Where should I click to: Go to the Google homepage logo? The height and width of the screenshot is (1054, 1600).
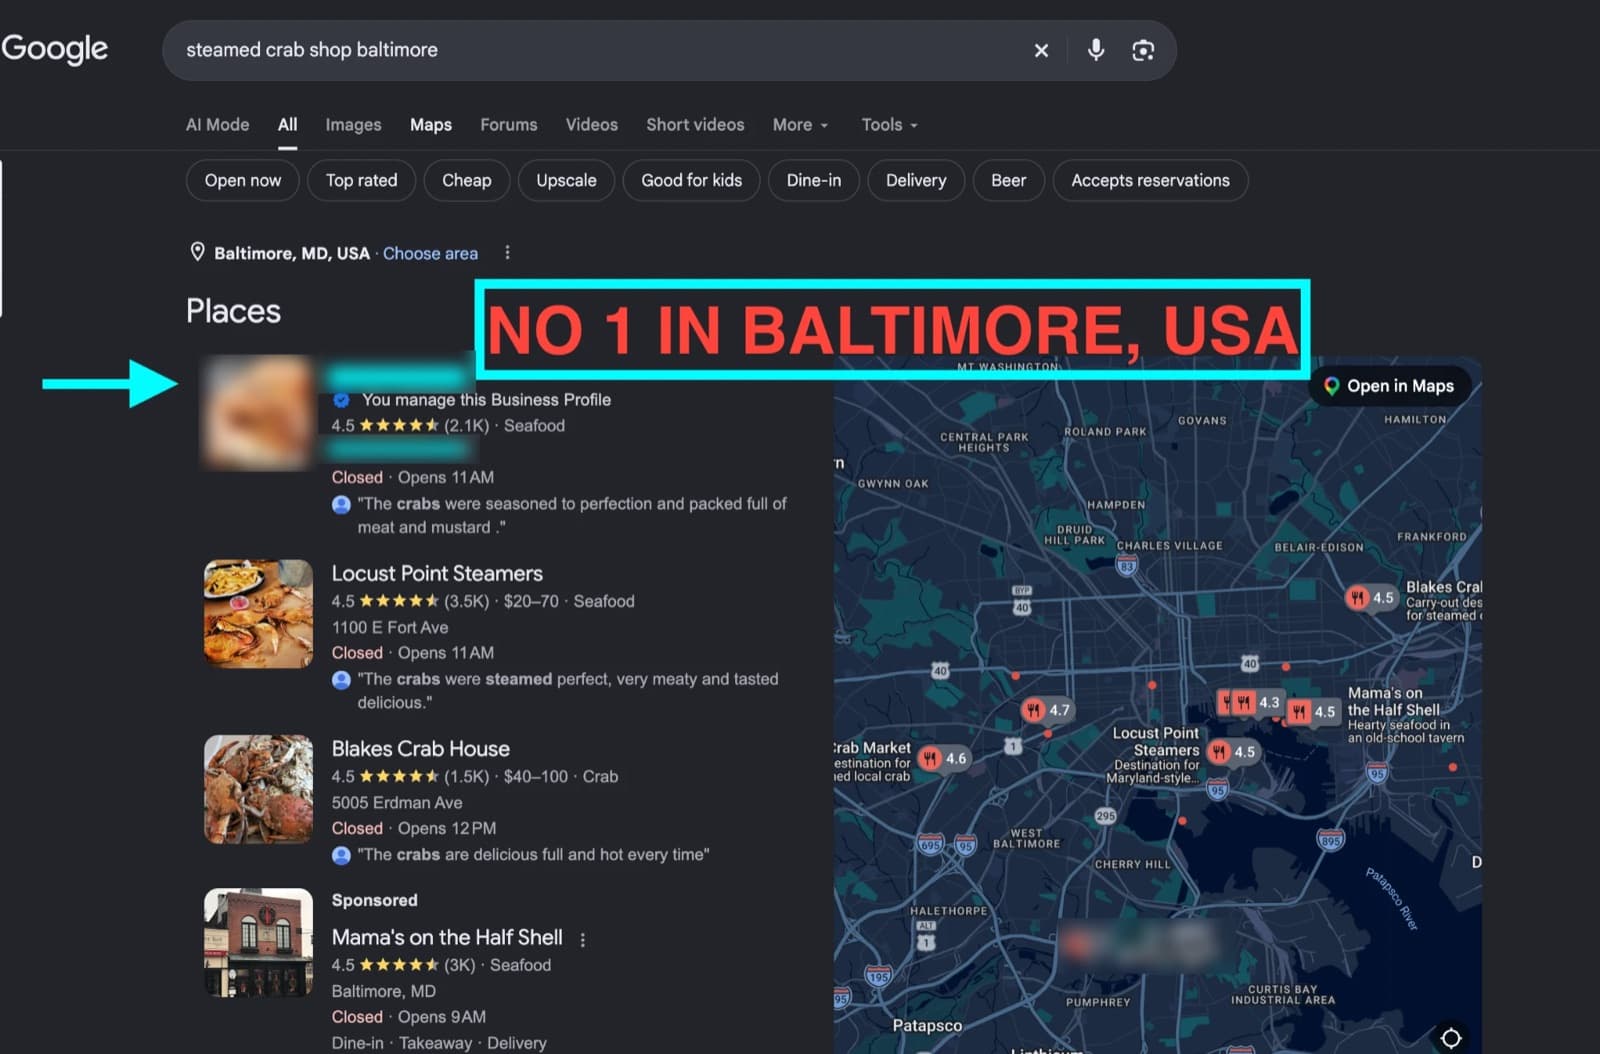pyautogui.click(x=54, y=49)
